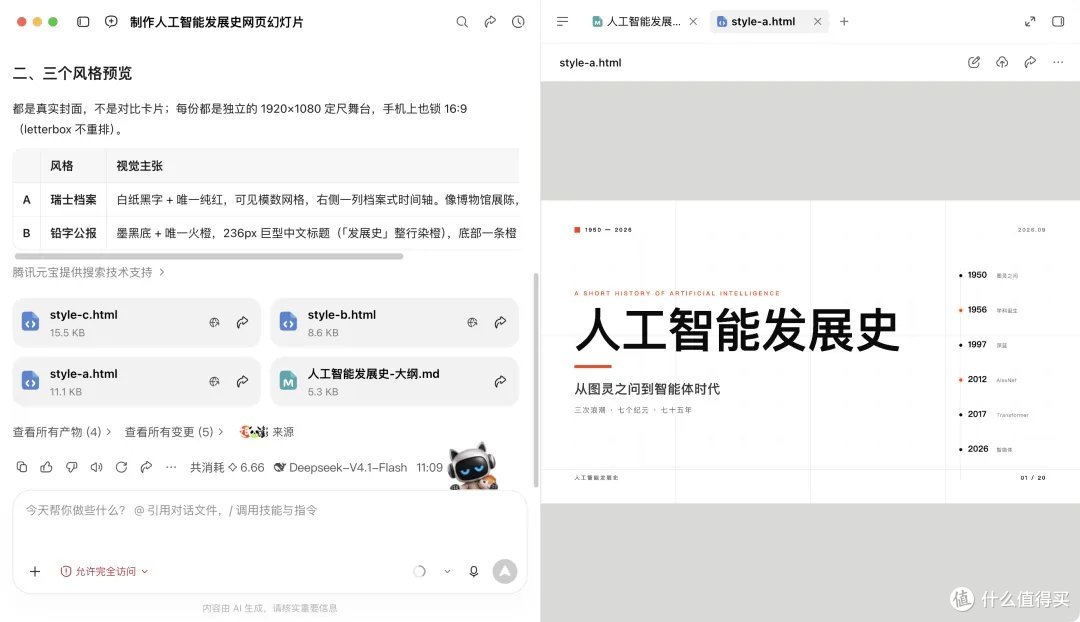Image resolution: width=1080 pixels, height=622 pixels.
Task: Open style-c.html file card
Action: click(x=136, y=322)
